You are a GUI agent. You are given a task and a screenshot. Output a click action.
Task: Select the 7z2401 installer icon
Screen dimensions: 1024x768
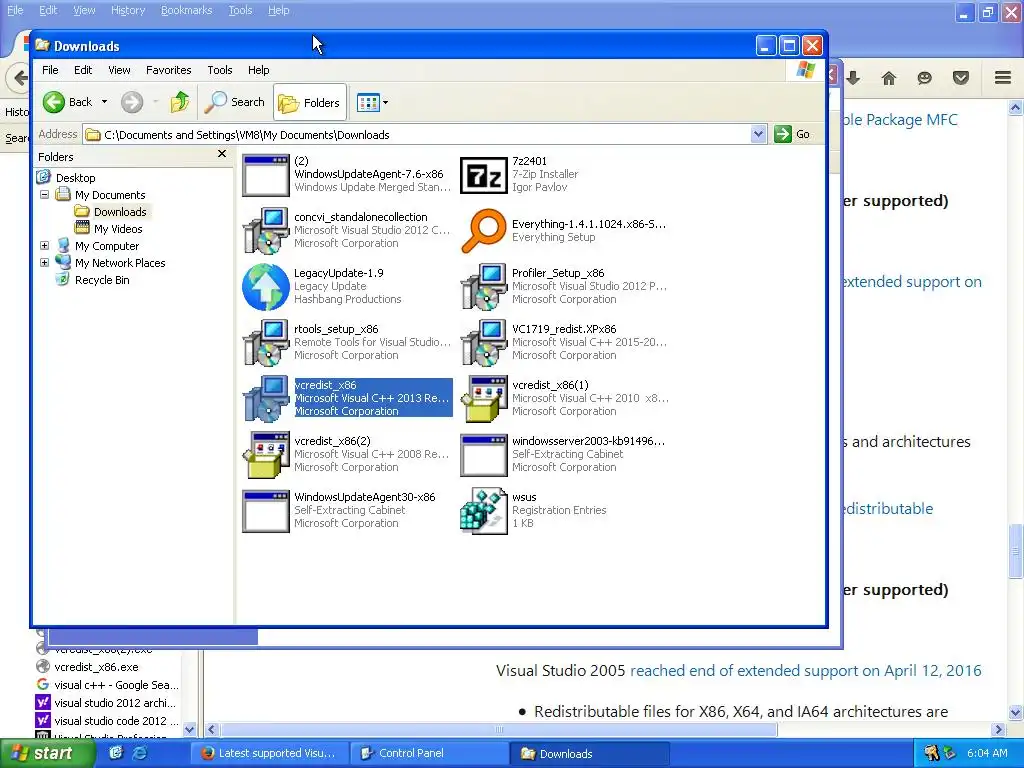coord(483,175)
